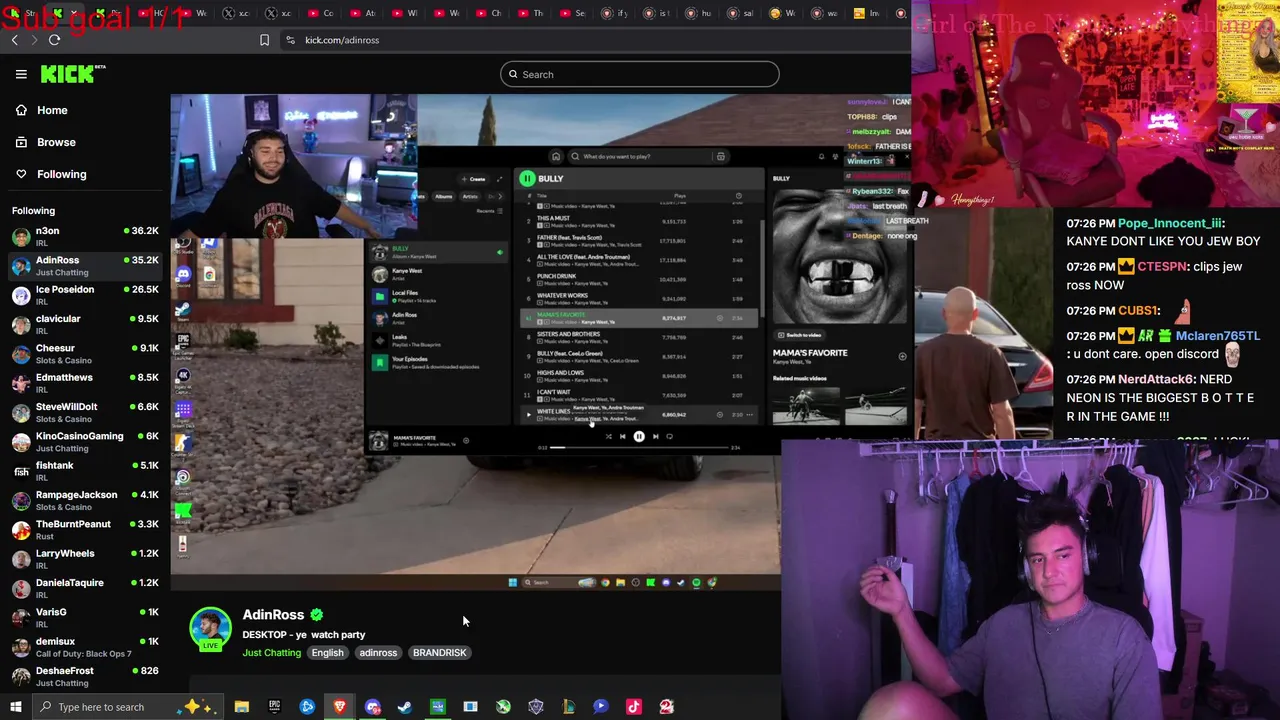1280x720 pixels.
Task: Reload the page in the browser
Action: 54,40
